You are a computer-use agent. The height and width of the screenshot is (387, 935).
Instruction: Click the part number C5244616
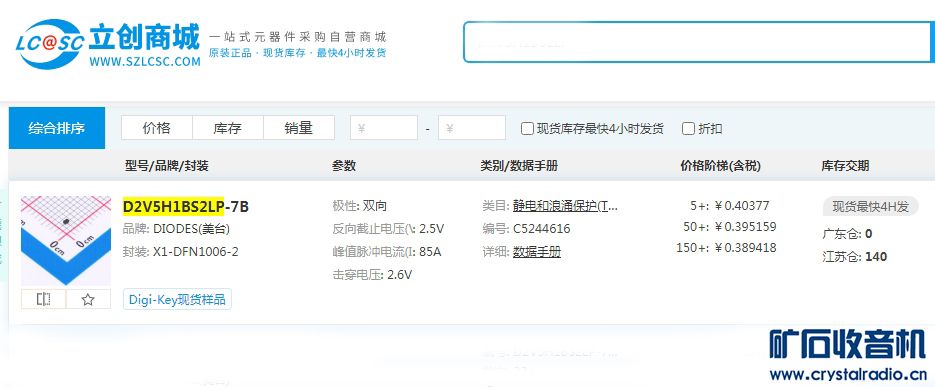coord(541,229)
